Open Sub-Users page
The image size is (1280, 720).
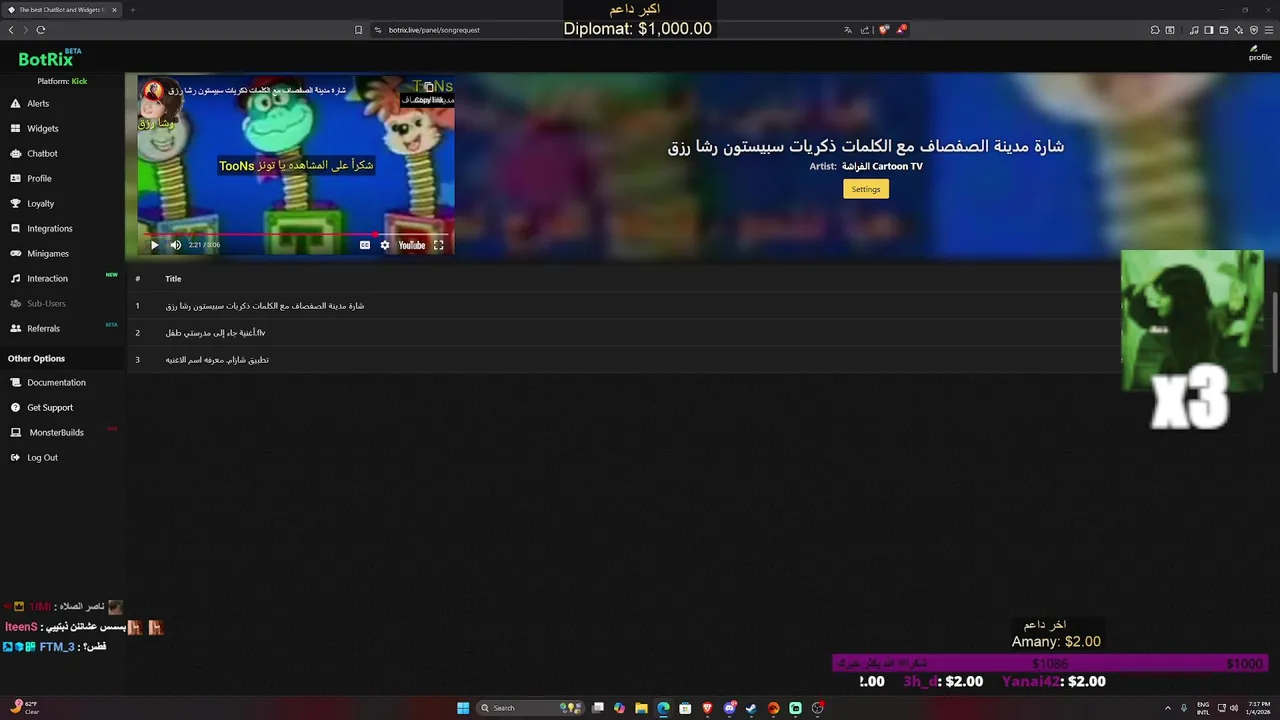[x=46, y=304]
